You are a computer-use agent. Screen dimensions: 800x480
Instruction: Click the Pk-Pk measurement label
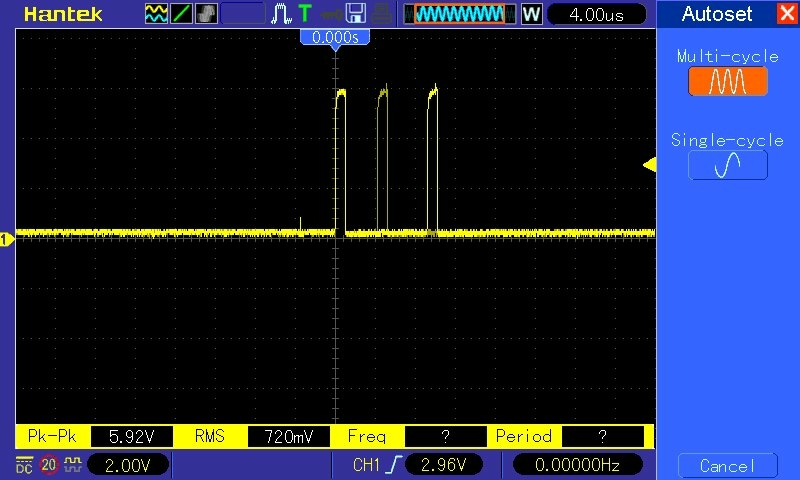(53, 436)
